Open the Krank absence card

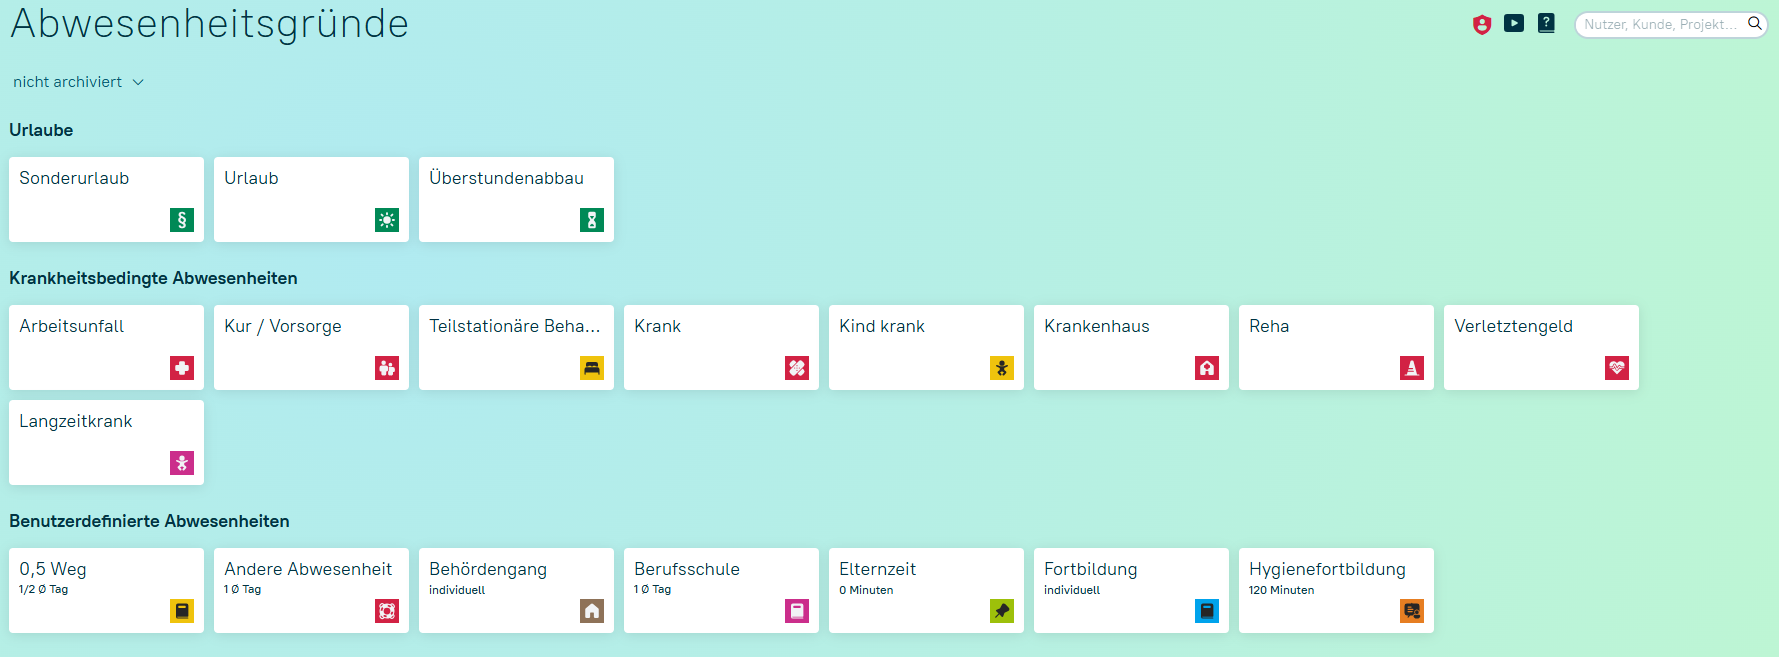click(720, 347)
